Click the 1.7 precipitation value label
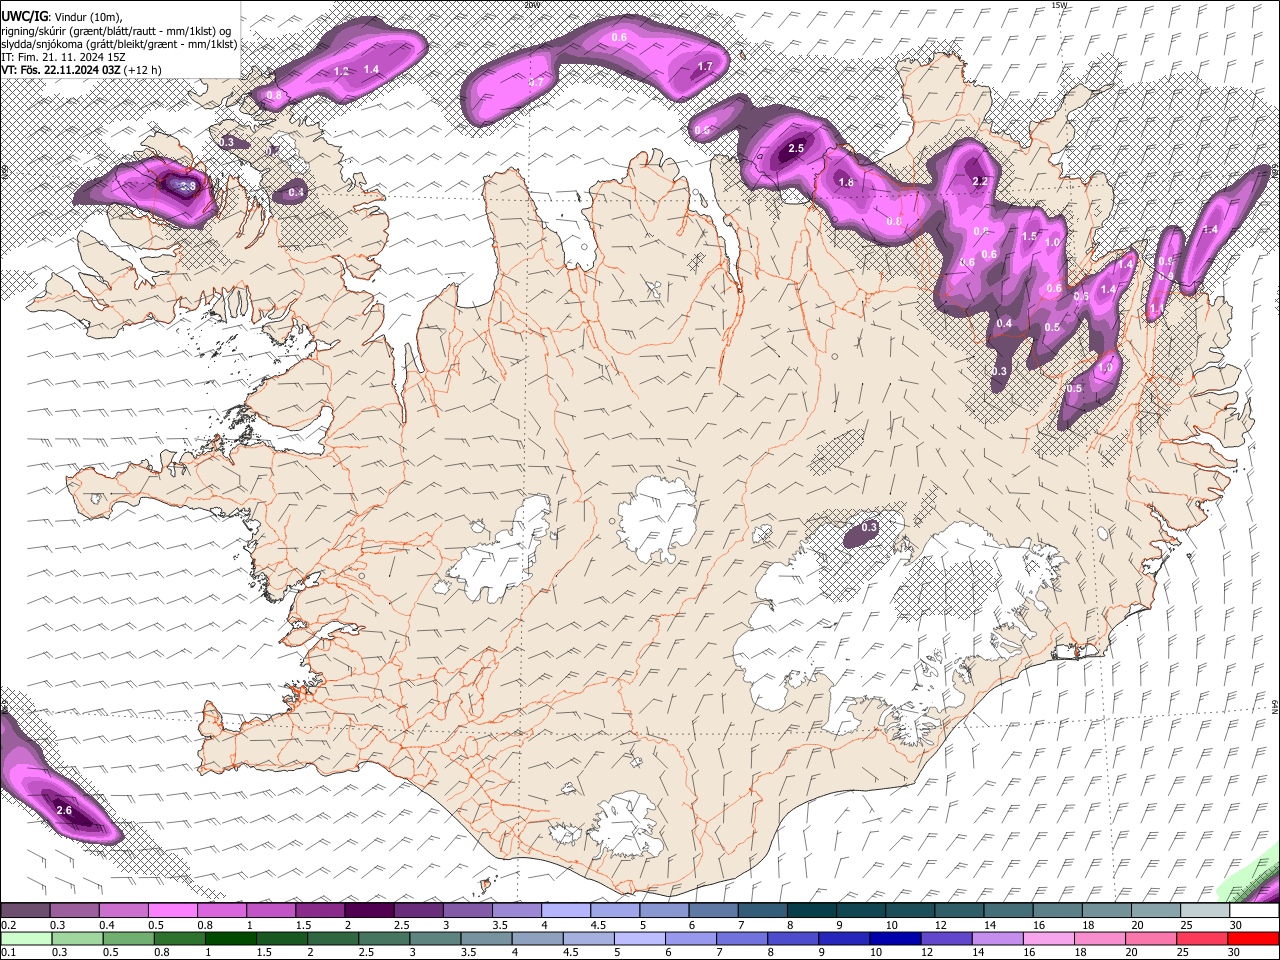Image resolution: width=1280 pixels, height=960 pixels. 704,67
